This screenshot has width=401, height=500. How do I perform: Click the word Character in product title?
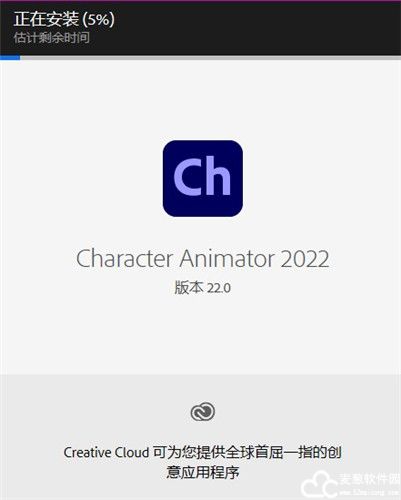coord(125,258)
